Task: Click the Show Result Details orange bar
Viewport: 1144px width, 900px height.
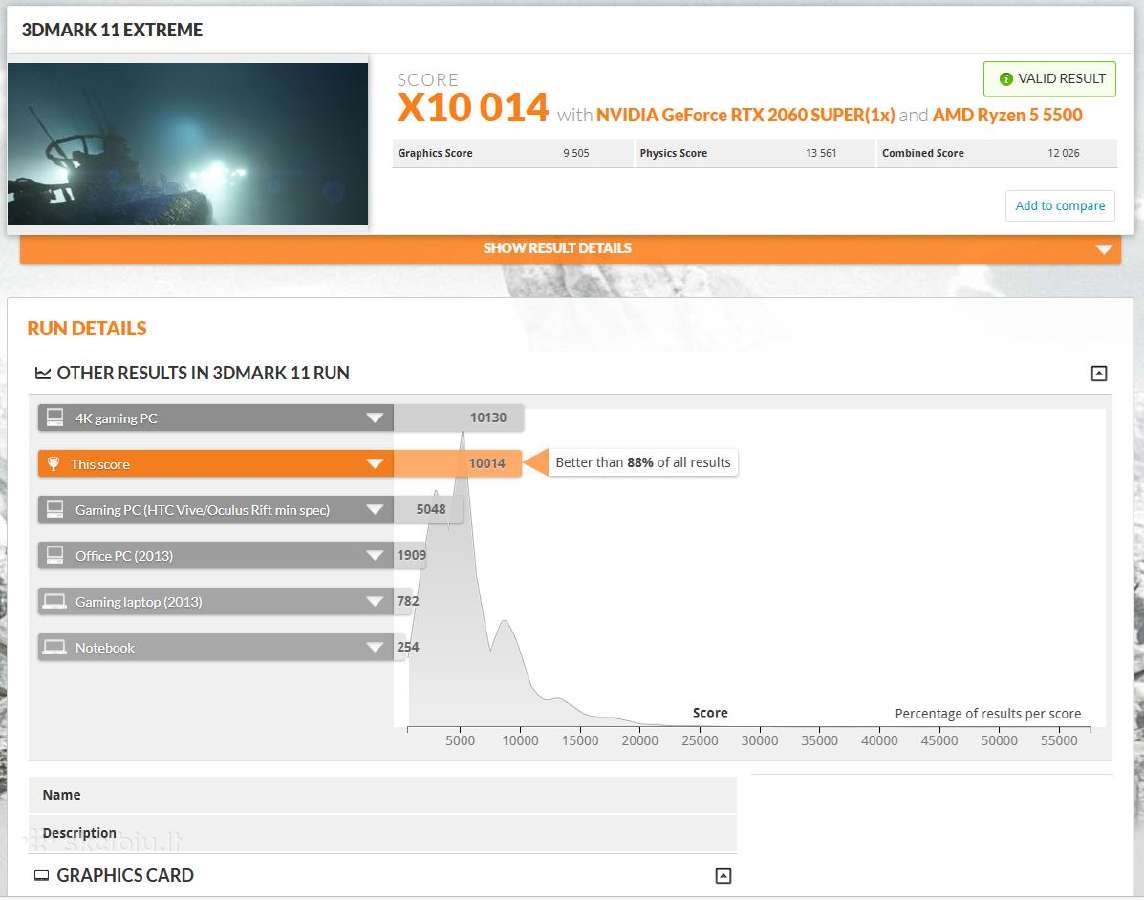Action: (x=571, y=249)
